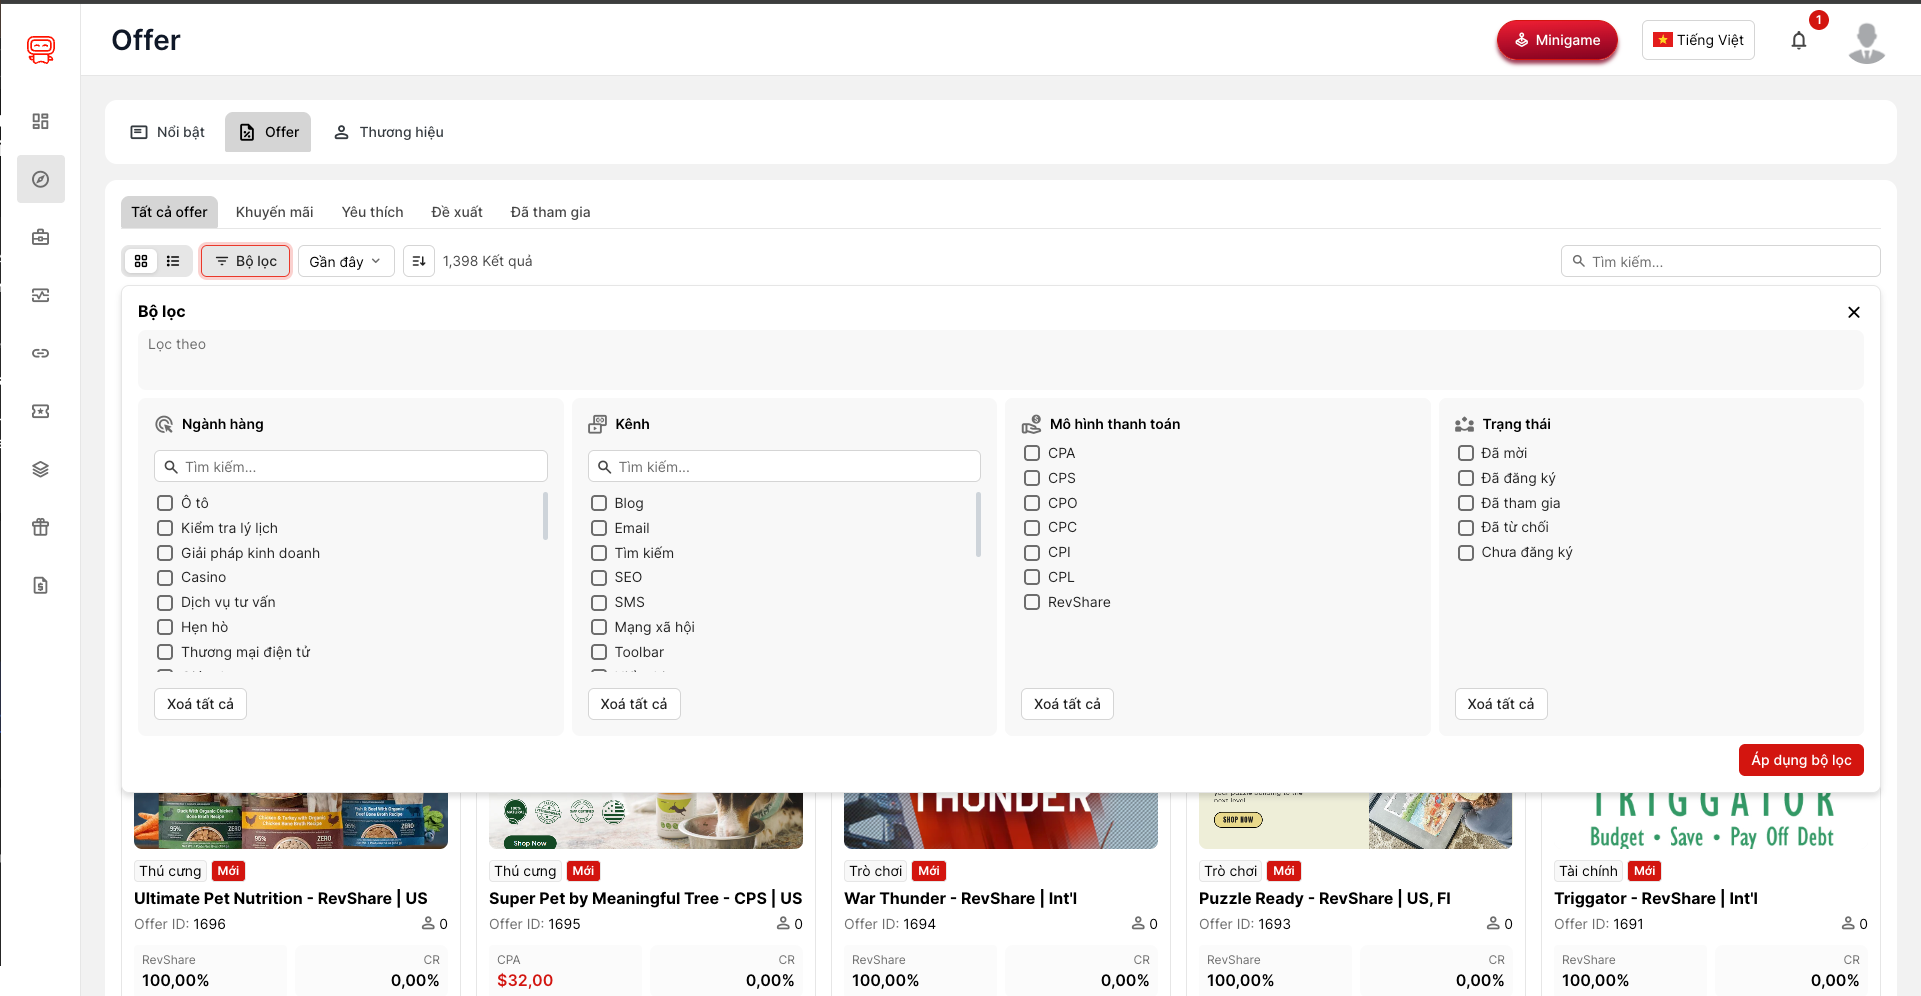Switch to list view layout

173,261
